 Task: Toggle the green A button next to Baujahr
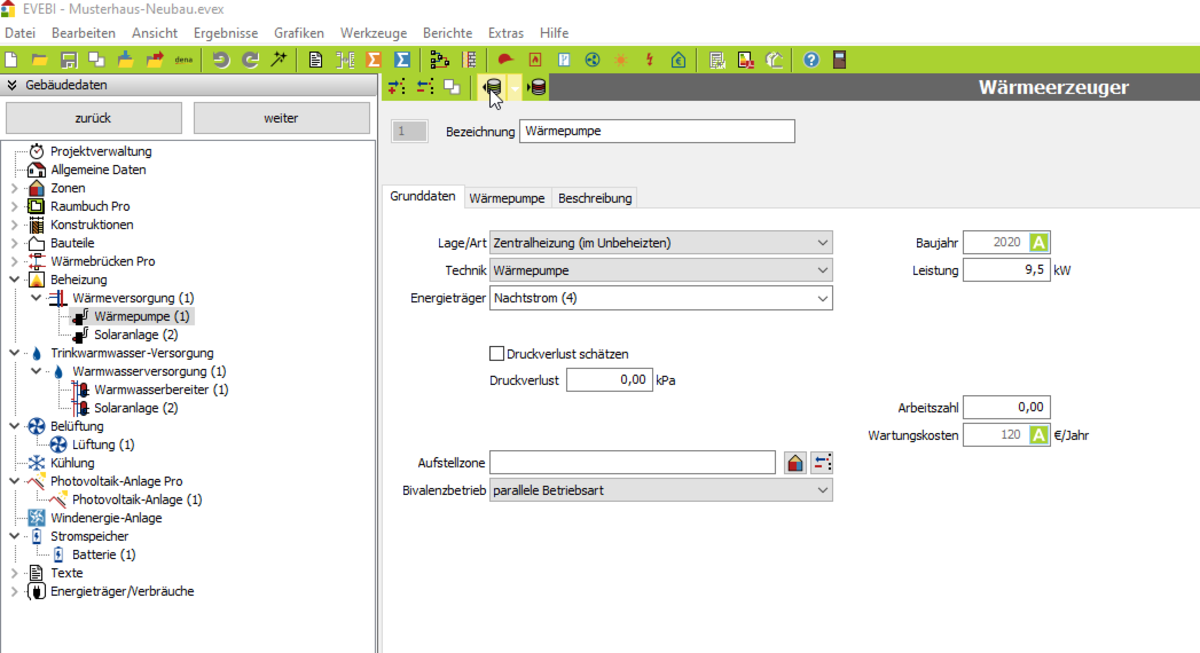[1039, 243]
